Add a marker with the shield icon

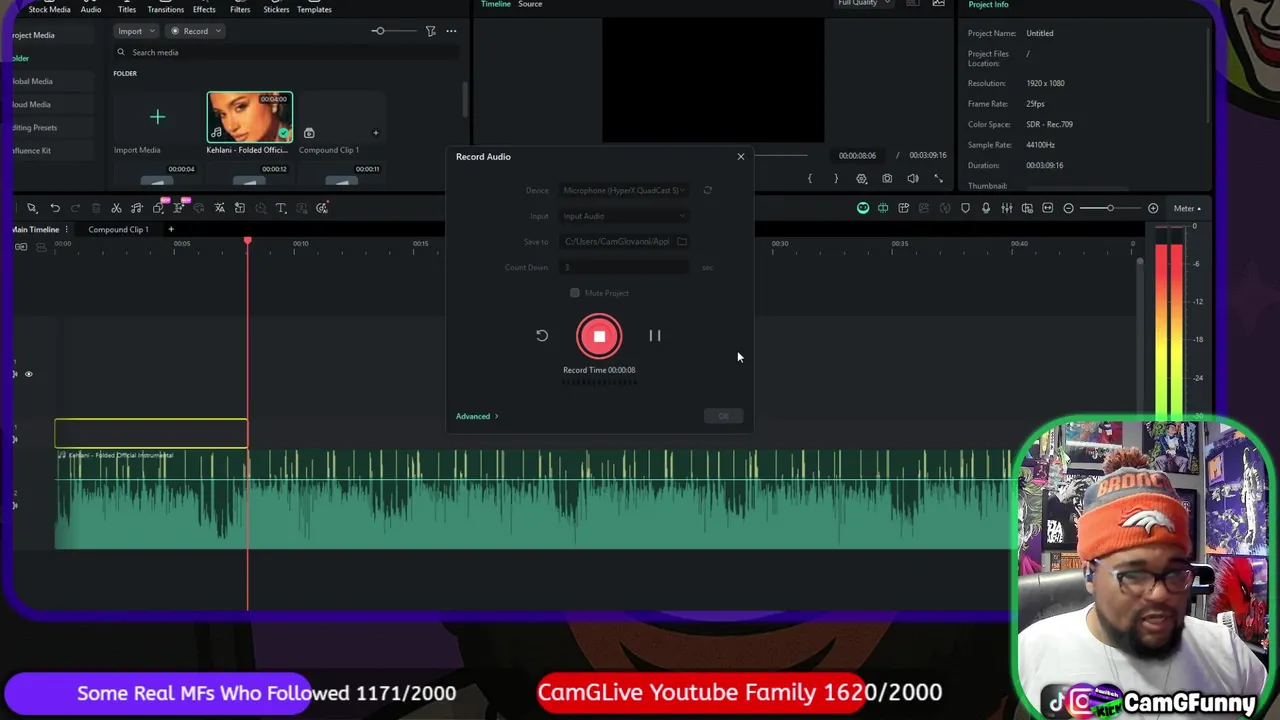965,208
